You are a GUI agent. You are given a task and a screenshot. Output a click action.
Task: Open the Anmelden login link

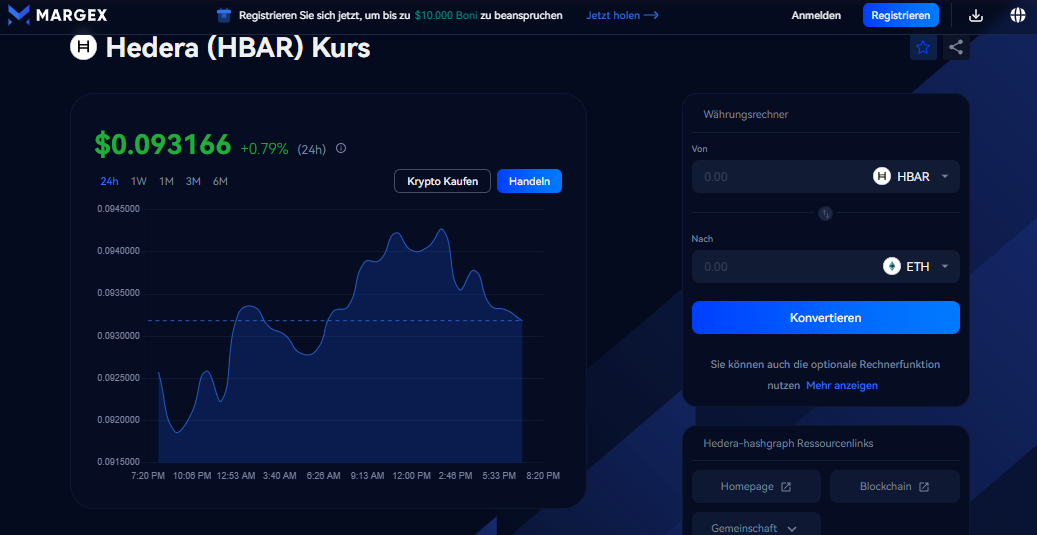pos(816,15)
